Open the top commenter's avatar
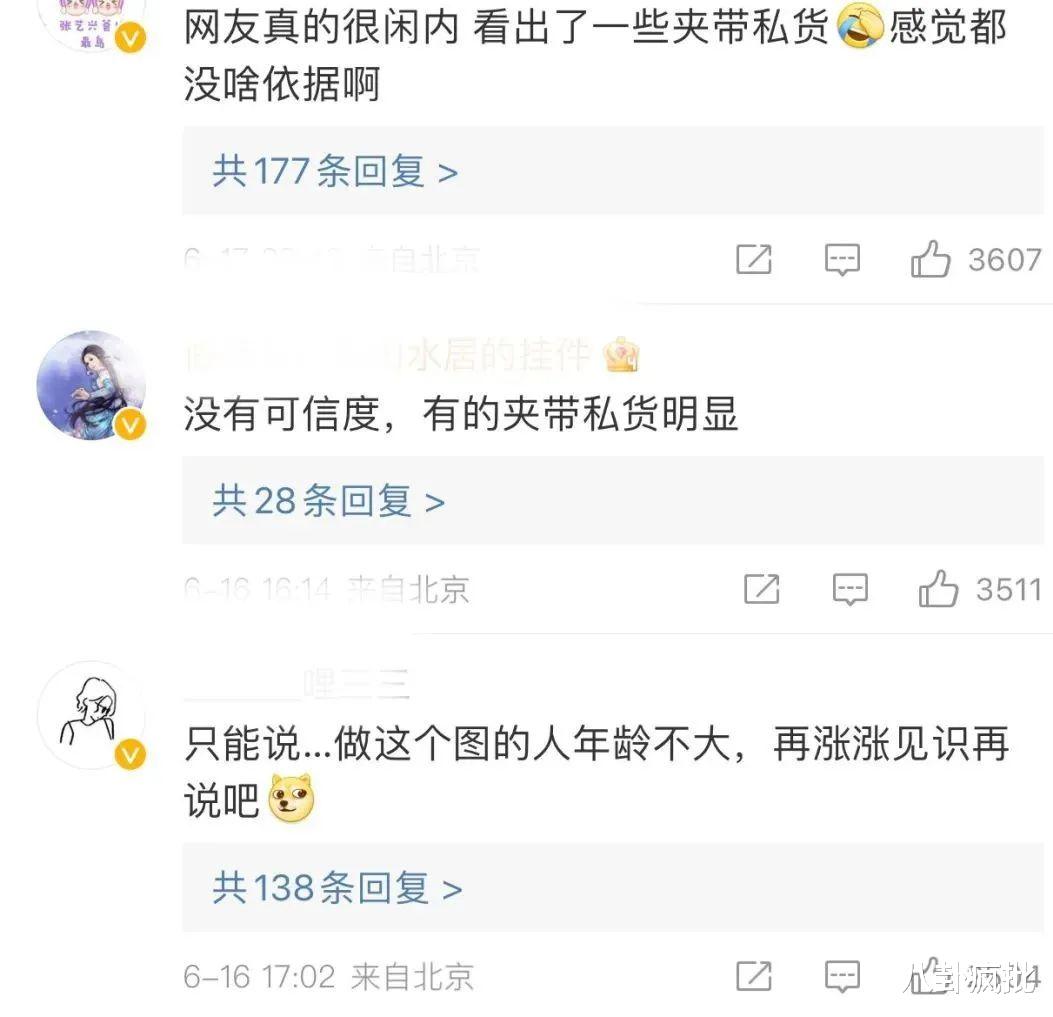 click(x=90, y=20)
